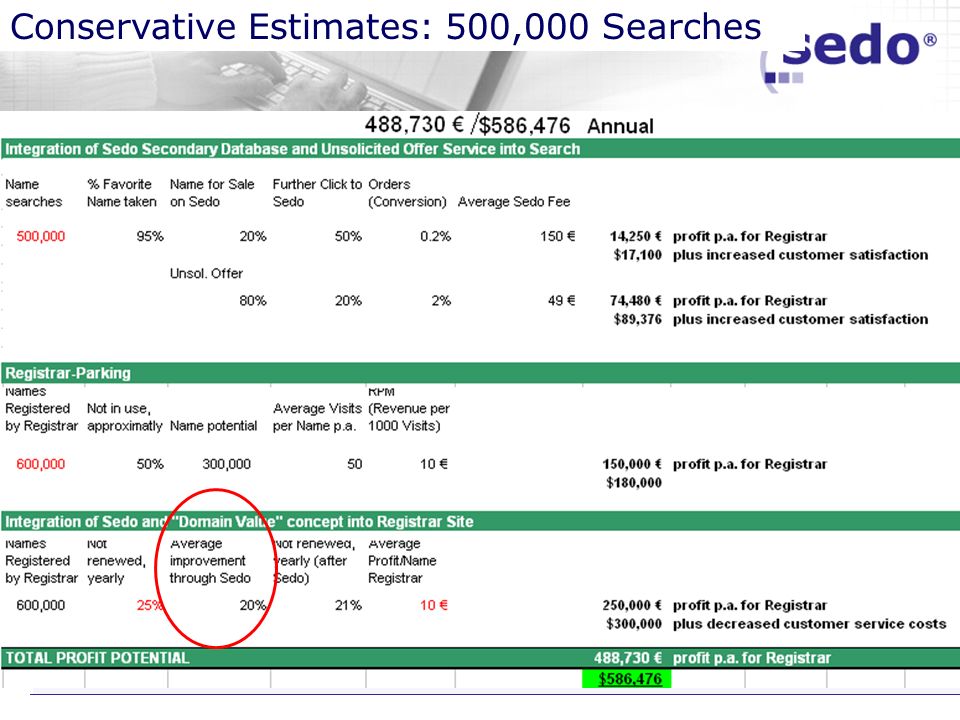Click the '14,250 €' profit value
Screen dimensions: 960x720
tap(636, 236)
